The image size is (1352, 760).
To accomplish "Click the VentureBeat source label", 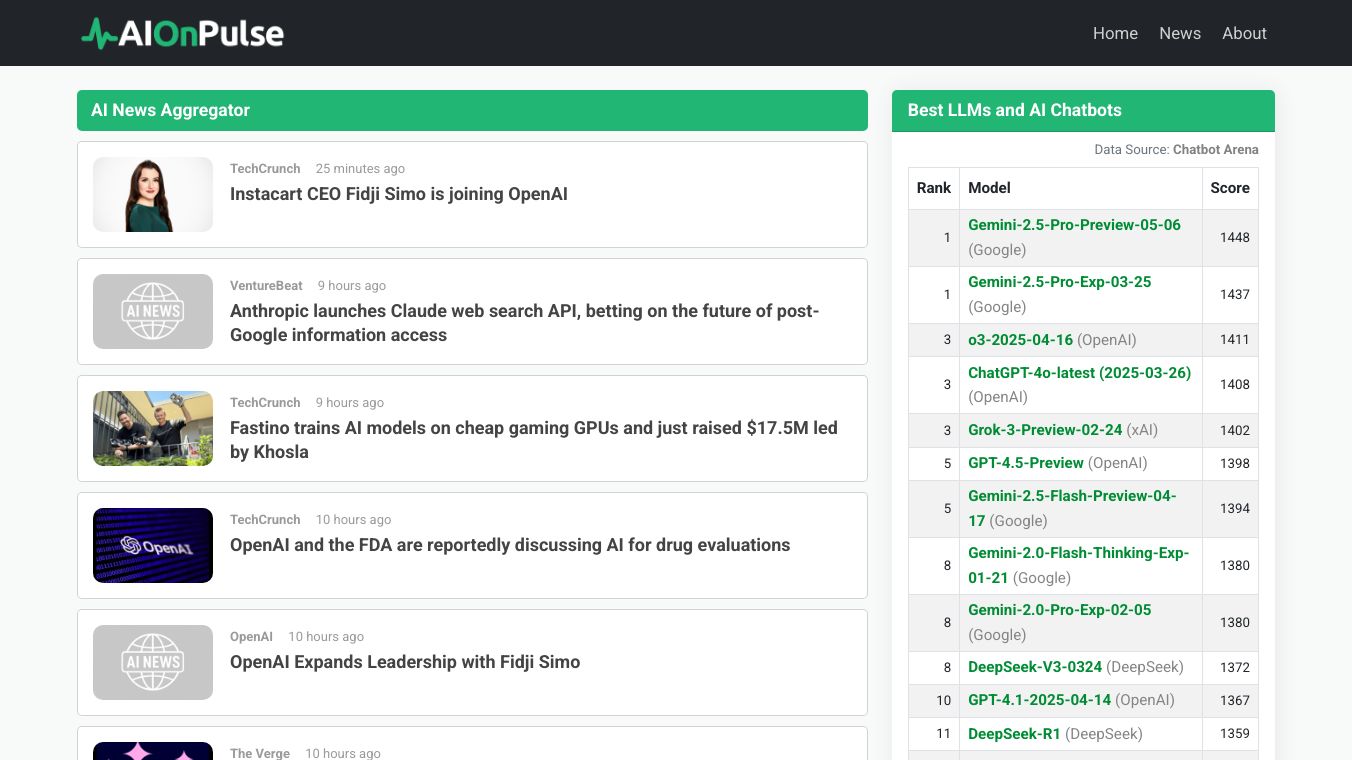I will 266,286.
